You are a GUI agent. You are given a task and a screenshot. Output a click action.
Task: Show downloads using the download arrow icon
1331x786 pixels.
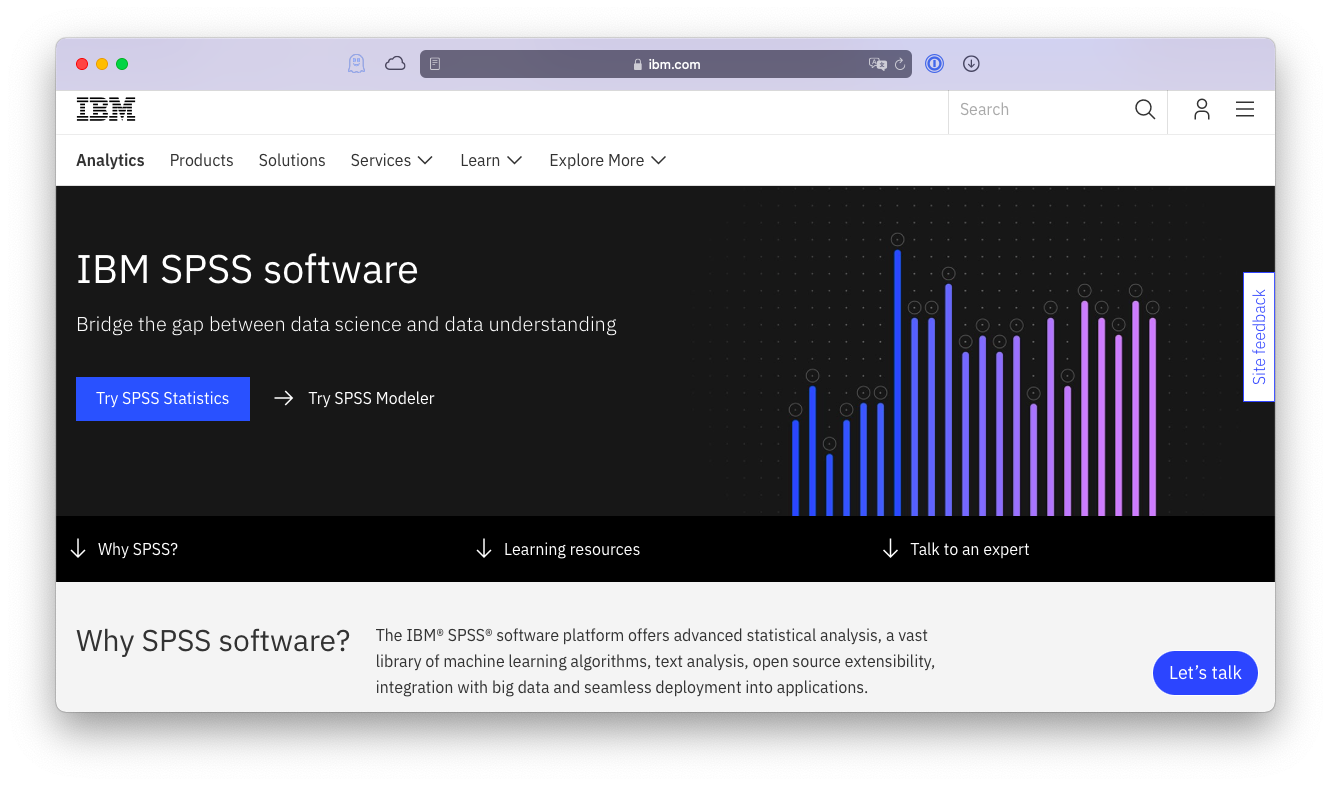(971, 64)
